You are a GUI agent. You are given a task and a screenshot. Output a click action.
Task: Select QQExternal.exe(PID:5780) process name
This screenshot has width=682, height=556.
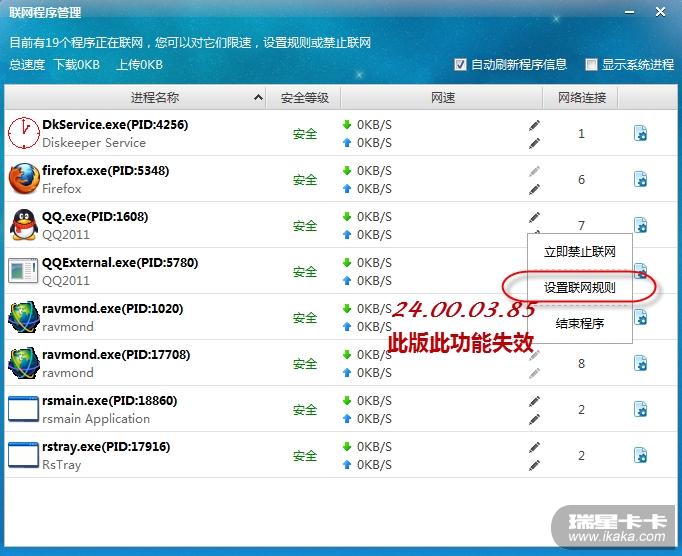point(120,263)
